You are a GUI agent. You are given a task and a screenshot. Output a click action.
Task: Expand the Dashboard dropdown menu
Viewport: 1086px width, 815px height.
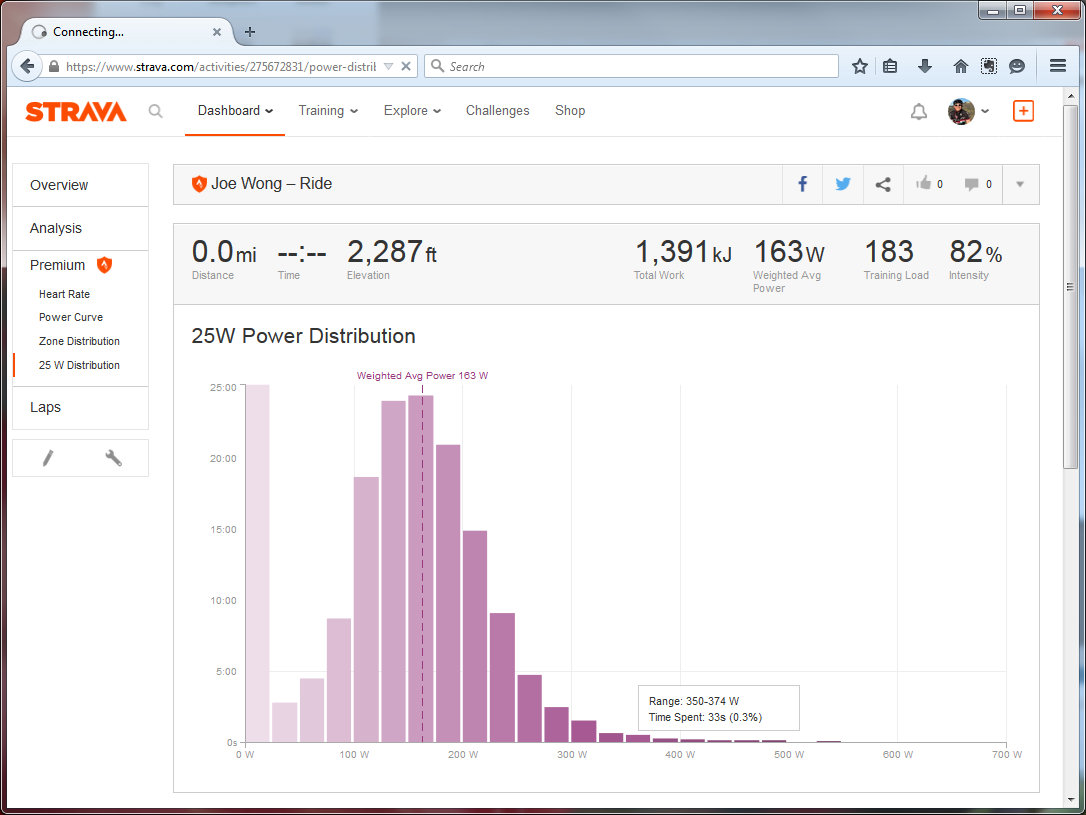coord(235,111)
